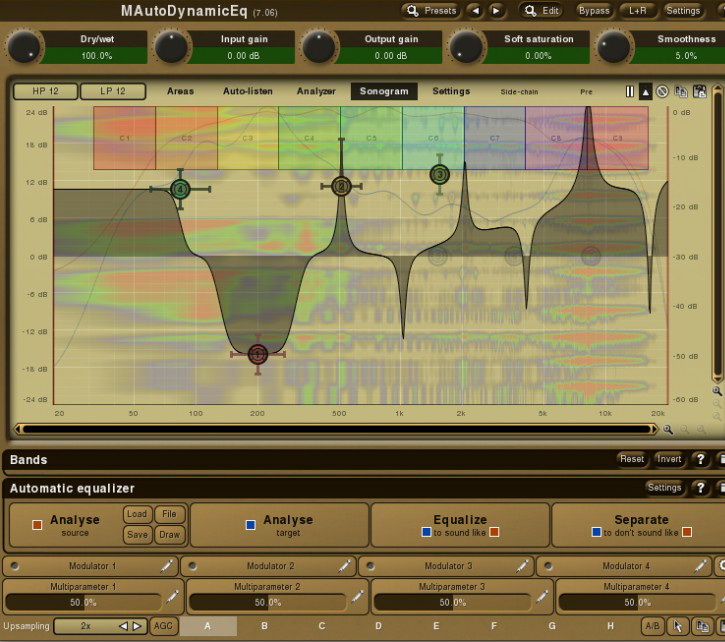The height and width of the screenshot is (642, 725).
Task: Click Reset in Bands header
Action: pos(632,459)
